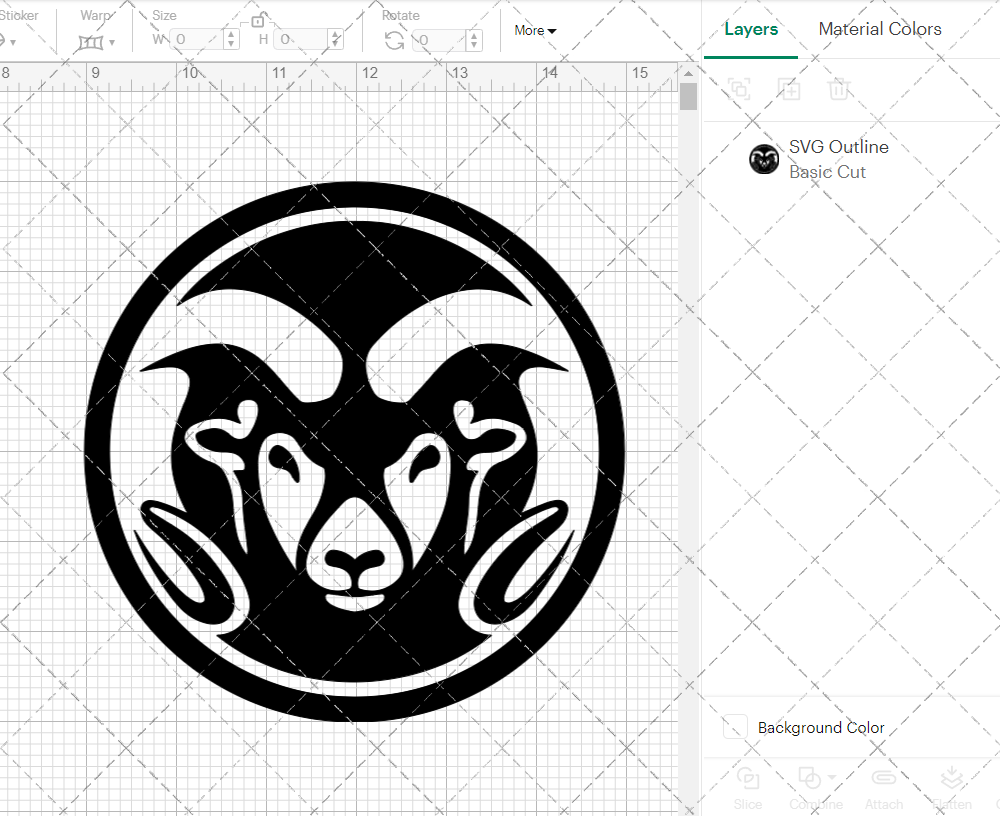
Task: Click the Rotate angle input field
Action: click(x=440, y=40)
